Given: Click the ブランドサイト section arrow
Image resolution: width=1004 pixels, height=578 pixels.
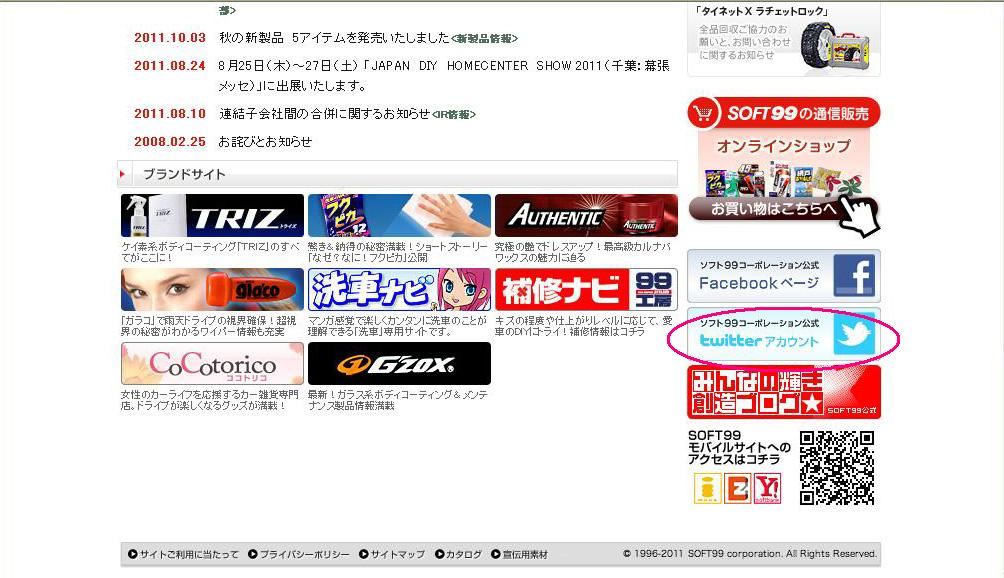Looking at the screenshot, I should pos(122,174).
